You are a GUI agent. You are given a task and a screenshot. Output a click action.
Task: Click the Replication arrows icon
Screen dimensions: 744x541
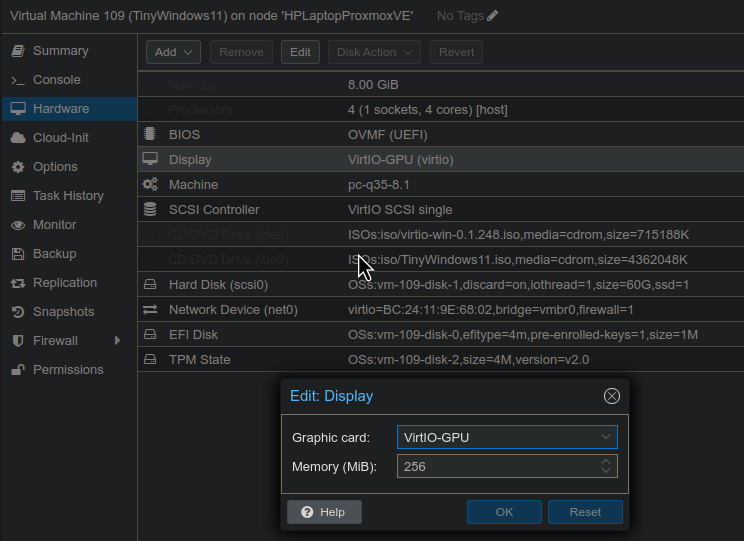point(17,283)
